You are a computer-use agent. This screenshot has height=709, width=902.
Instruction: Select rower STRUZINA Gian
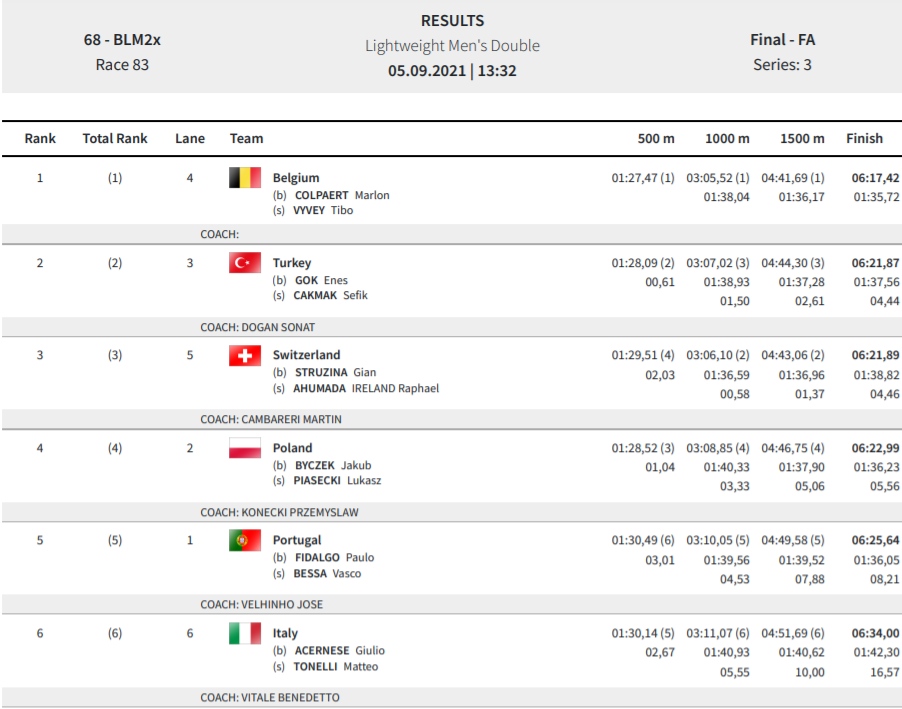[x=335, y=372]
